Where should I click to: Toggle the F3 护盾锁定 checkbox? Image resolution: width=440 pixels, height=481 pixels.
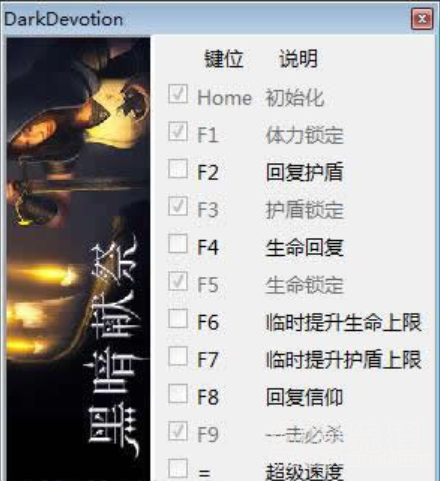pyautogui.click(x=178, y=206)
